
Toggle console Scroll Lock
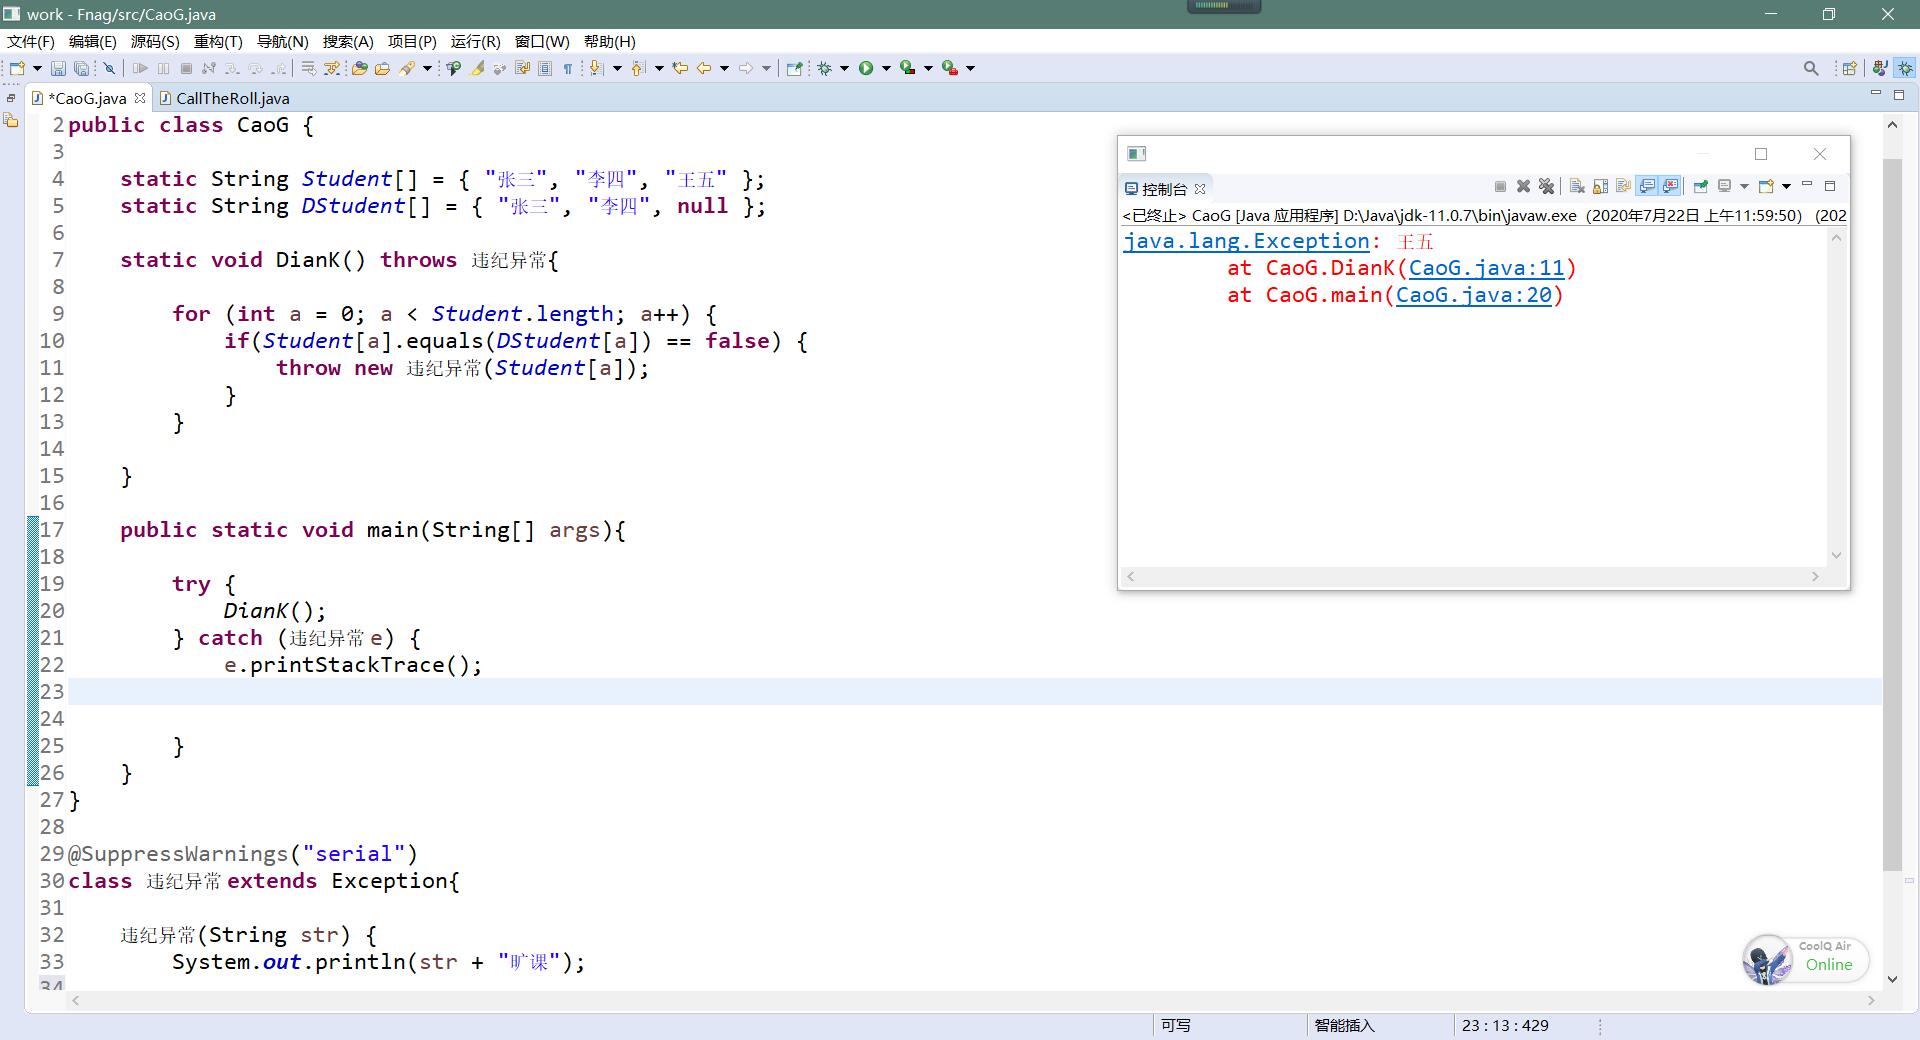1600,186
